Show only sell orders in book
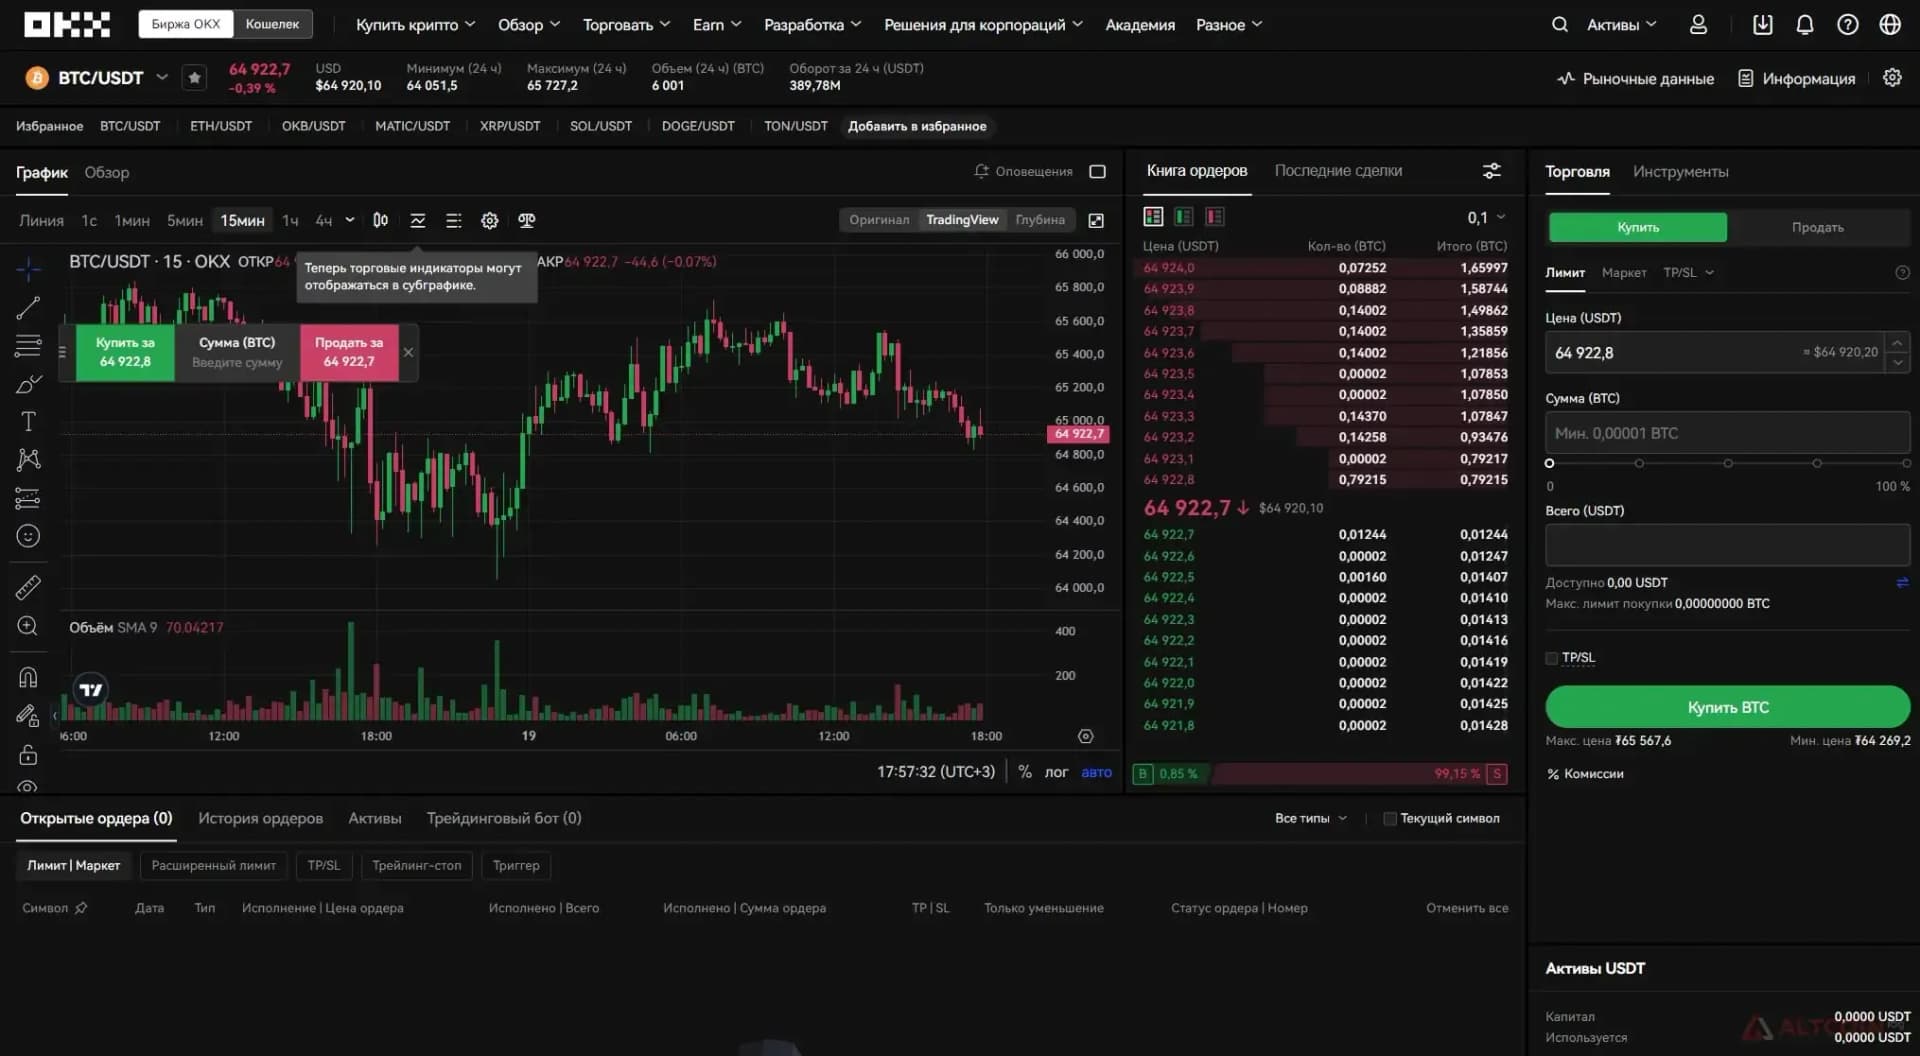The width and height of the screenshot is (1920, 1056). click(1215, 217)
